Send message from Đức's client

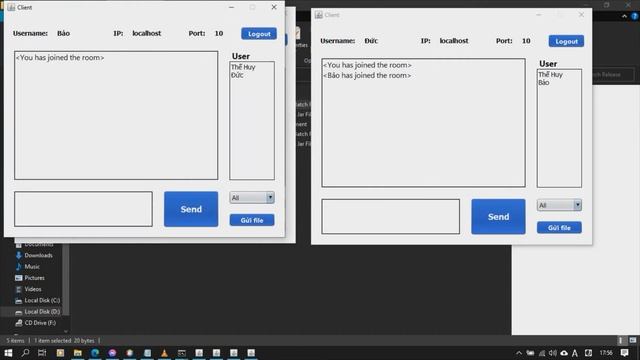coord(498,217)
